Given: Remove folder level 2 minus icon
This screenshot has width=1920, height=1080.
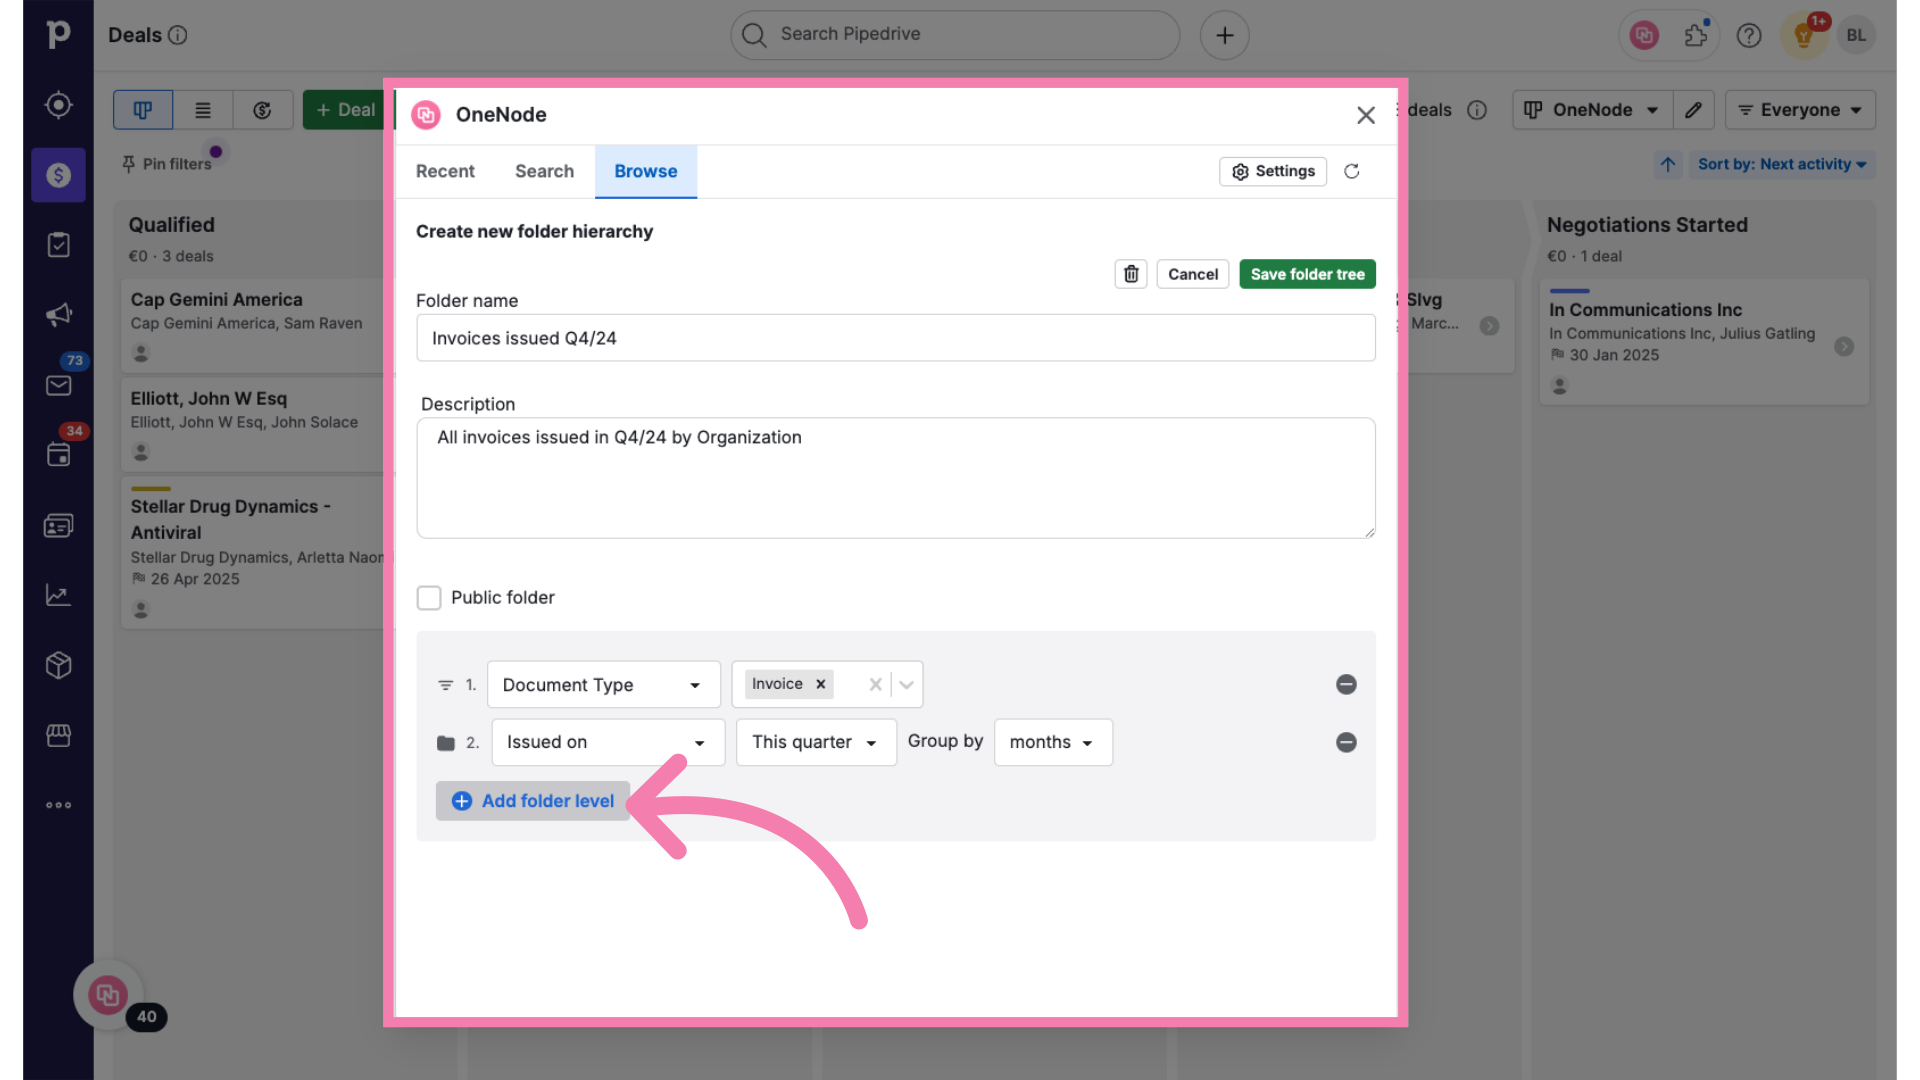Looking at the screenshot, I should point(1346,742).
